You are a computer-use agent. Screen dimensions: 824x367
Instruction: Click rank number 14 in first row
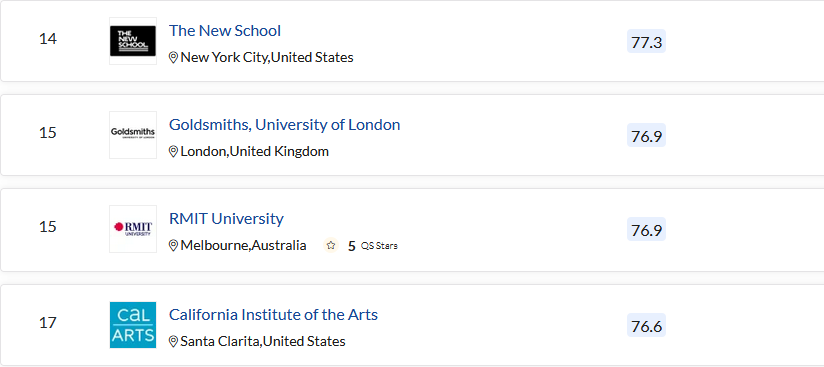[48, 39]
